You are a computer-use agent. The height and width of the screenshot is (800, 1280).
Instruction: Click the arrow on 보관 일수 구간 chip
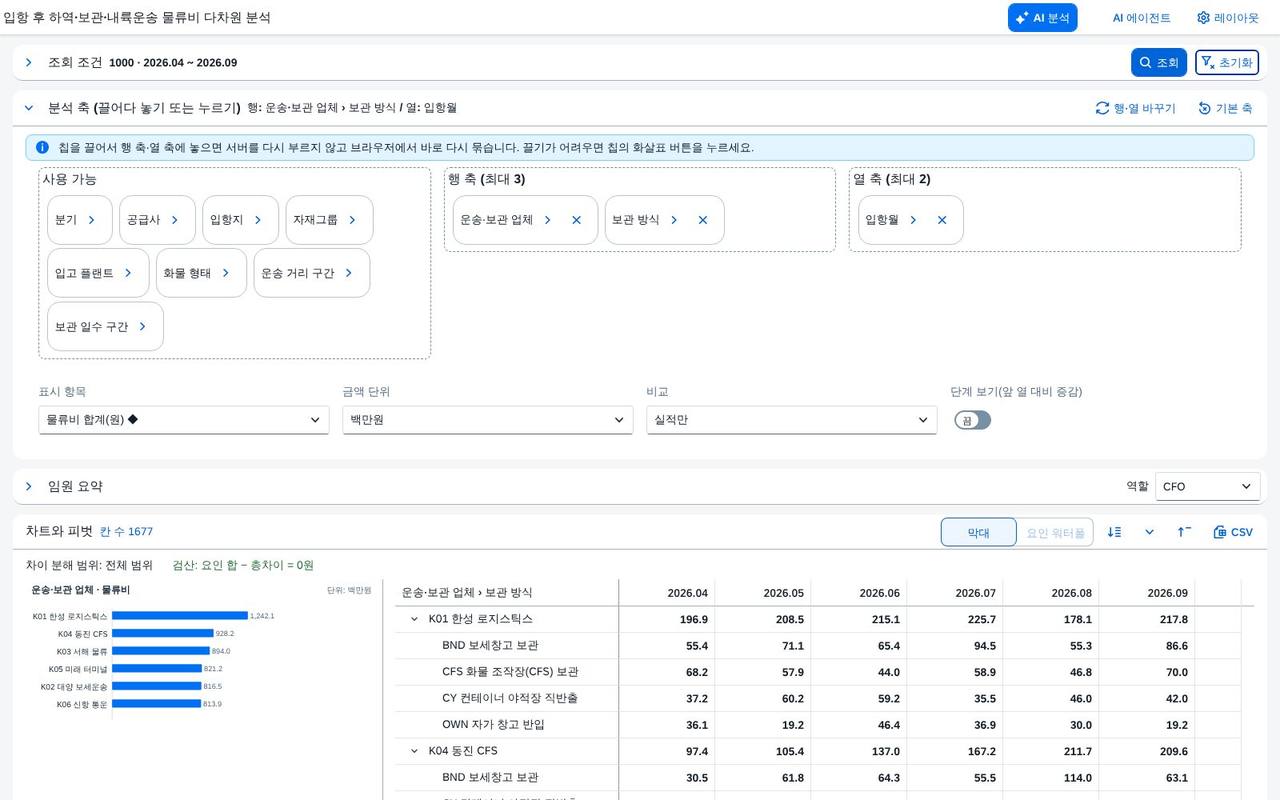point(143,326)
